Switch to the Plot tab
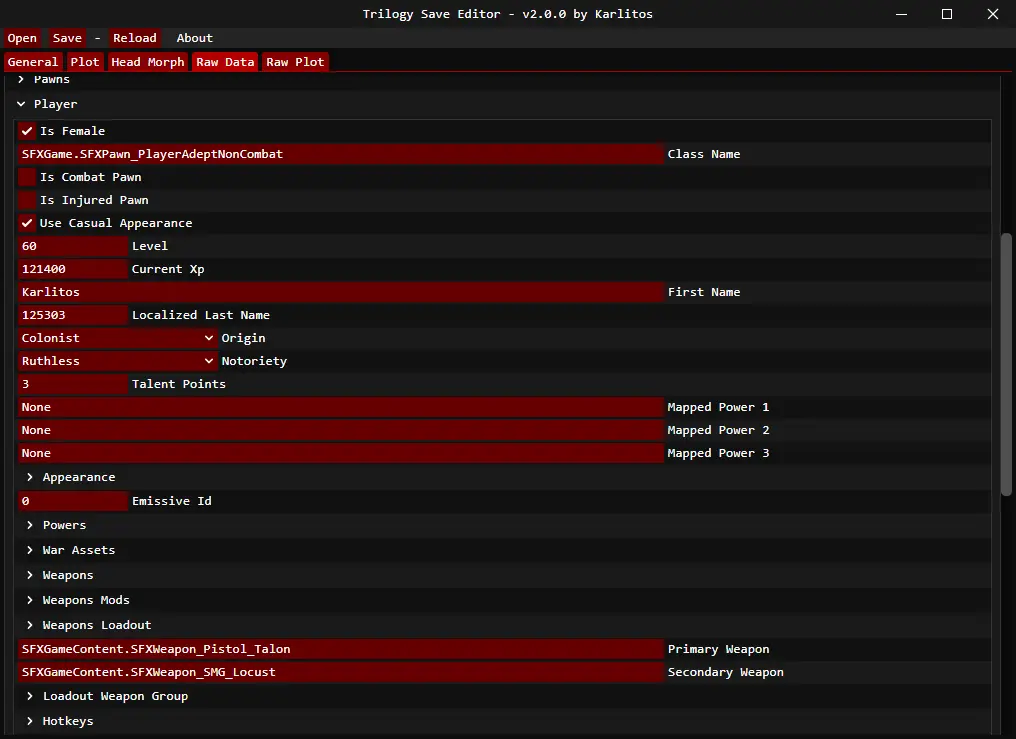This screenshot has width=1016, height=739. [x=85, y=62]
